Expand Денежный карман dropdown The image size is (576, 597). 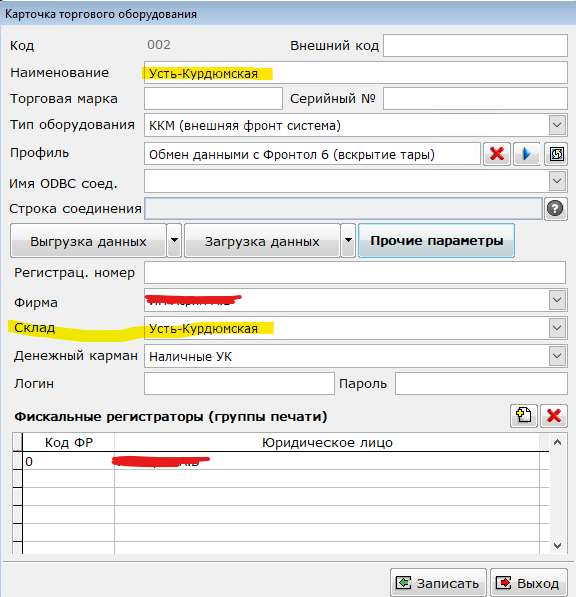(x=557, y=356)
